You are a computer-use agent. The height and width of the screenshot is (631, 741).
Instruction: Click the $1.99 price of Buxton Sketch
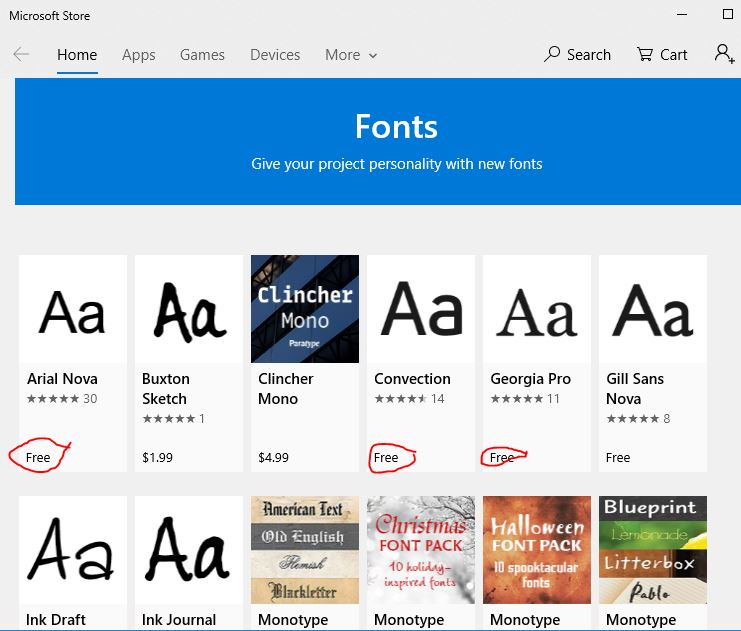[157, 458]
